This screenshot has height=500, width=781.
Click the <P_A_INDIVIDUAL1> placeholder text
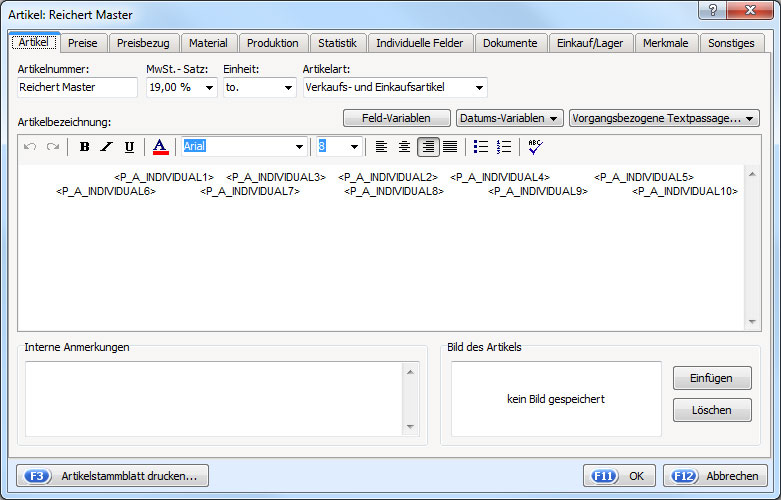tap(164, 177)
